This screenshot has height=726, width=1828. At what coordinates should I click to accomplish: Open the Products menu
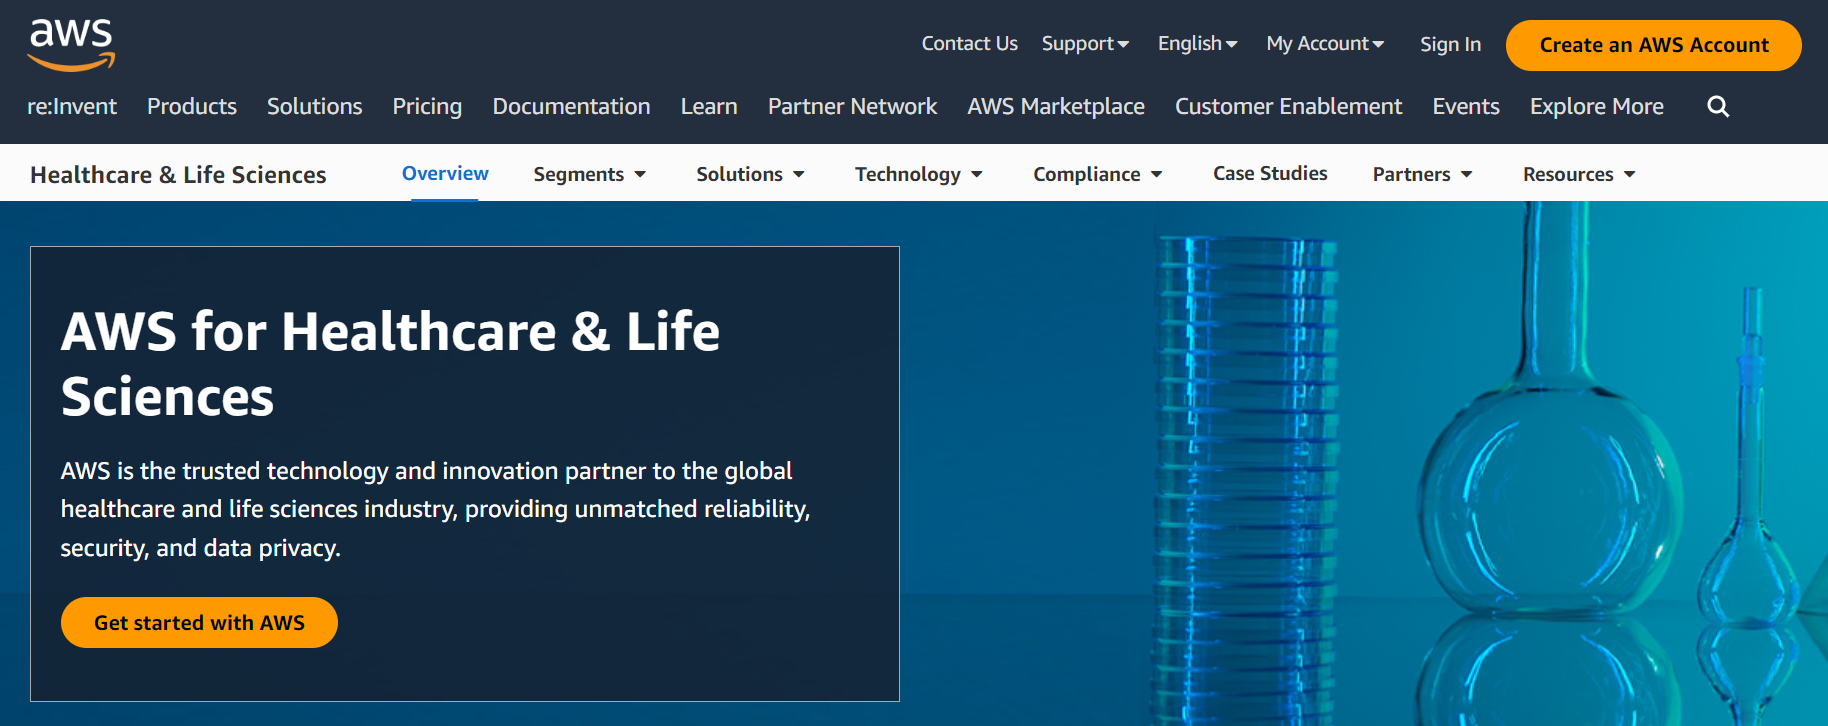[x=192, y=106]
